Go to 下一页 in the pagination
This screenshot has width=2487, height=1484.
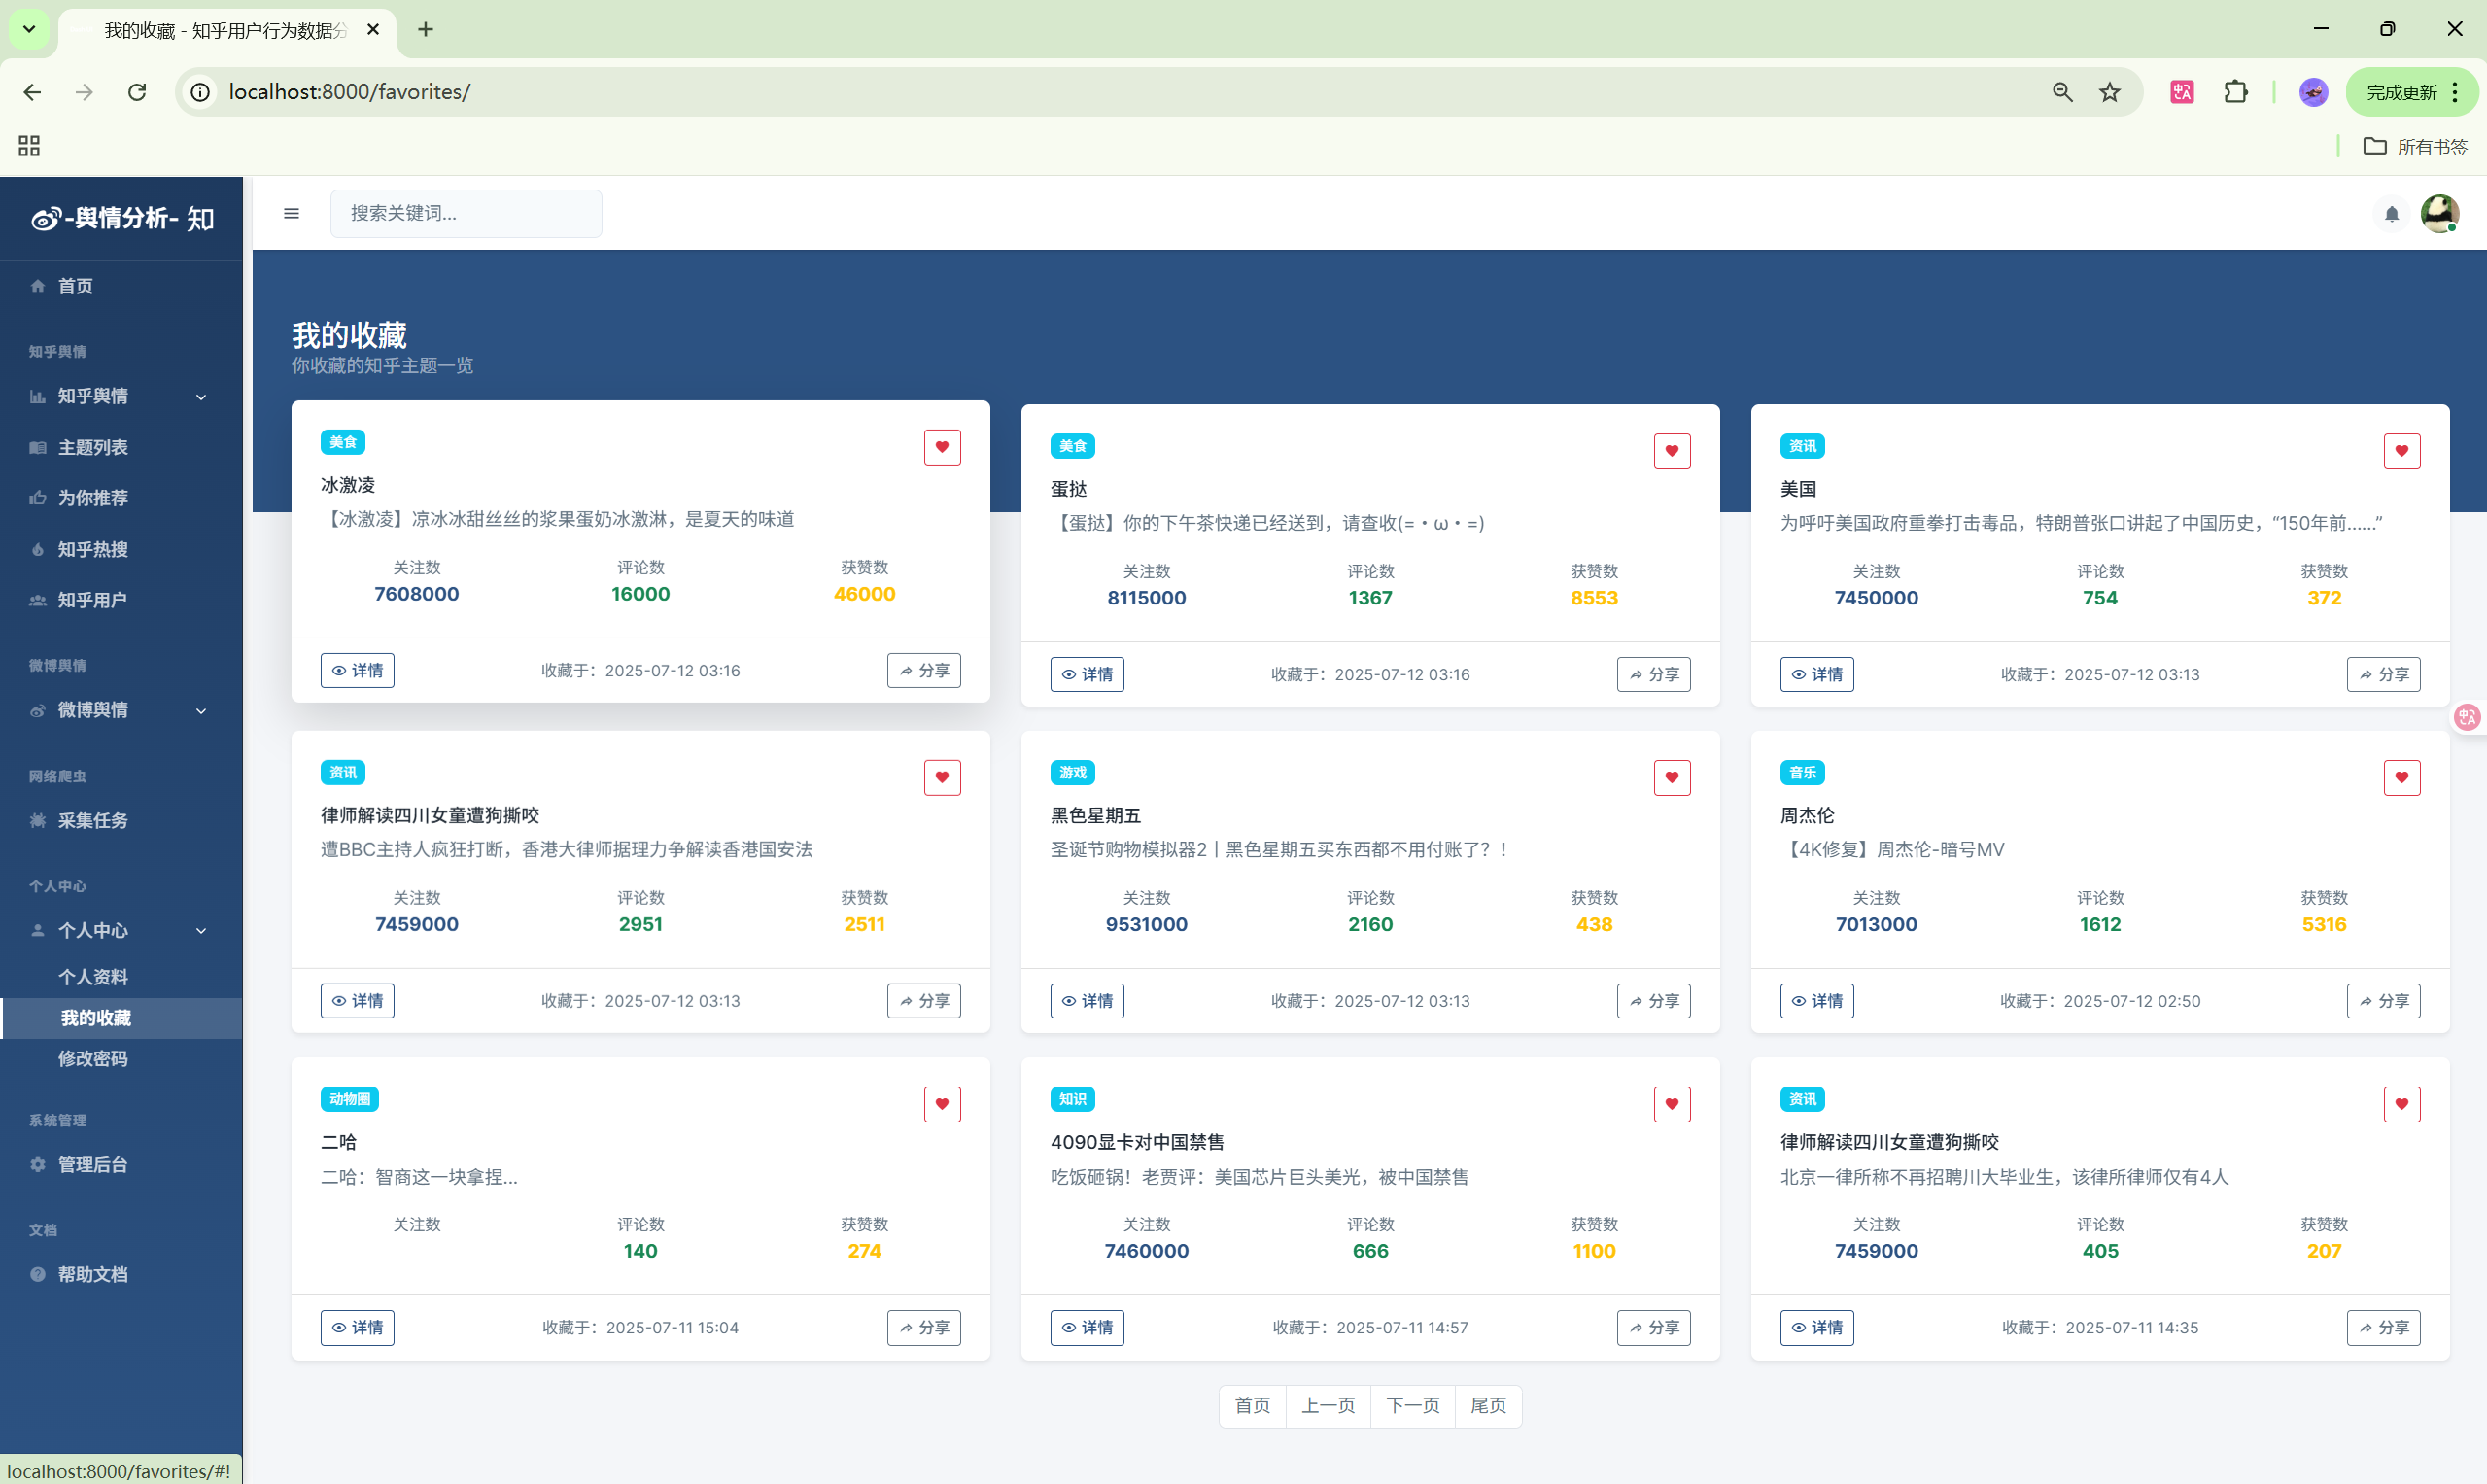coord(1412,1405)
